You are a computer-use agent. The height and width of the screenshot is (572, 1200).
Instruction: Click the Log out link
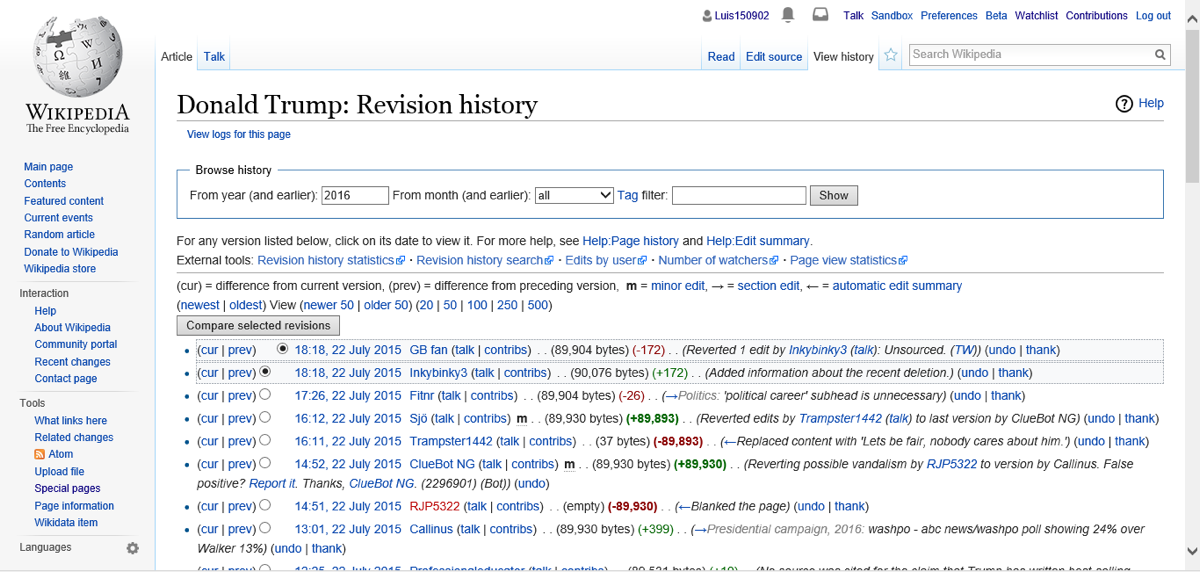pyautogui.click(x=1153, y=16)
